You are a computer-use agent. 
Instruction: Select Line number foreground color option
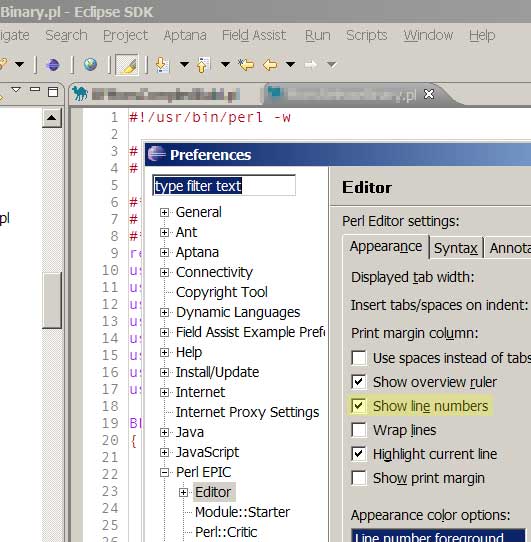click(x=438, y=536)
